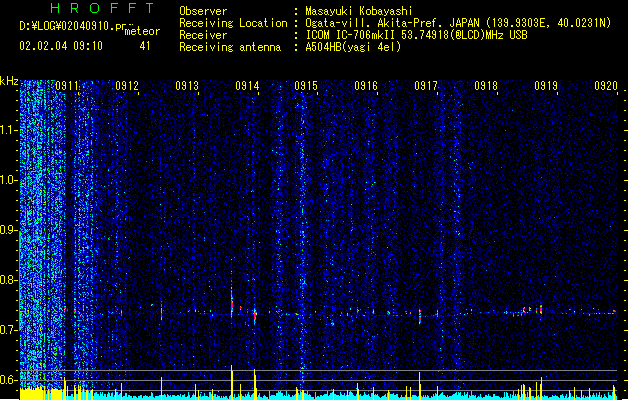Click the meteor count value 41
Image resolution: width=629 pixels, height=400 pixels.
145,46
